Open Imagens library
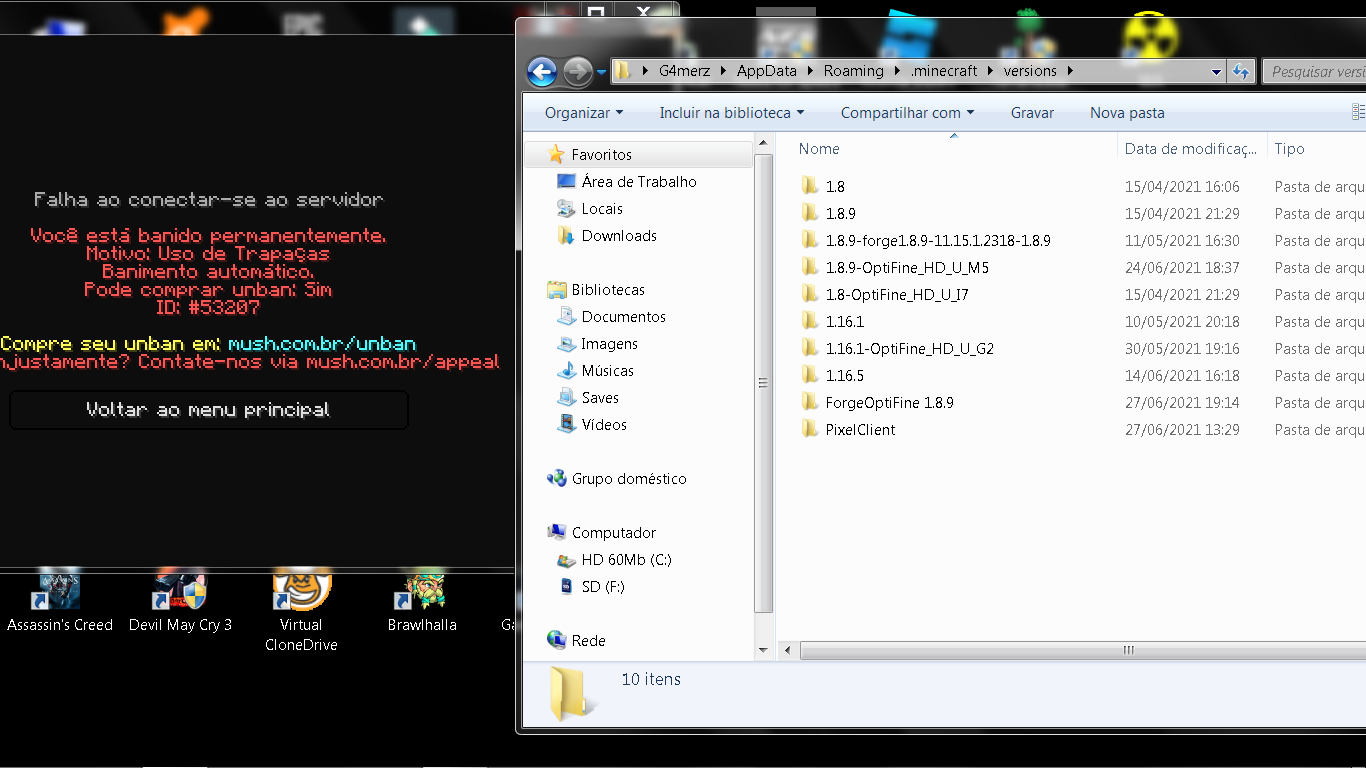Screen dimensions: 1366x768 coord(609,344)
